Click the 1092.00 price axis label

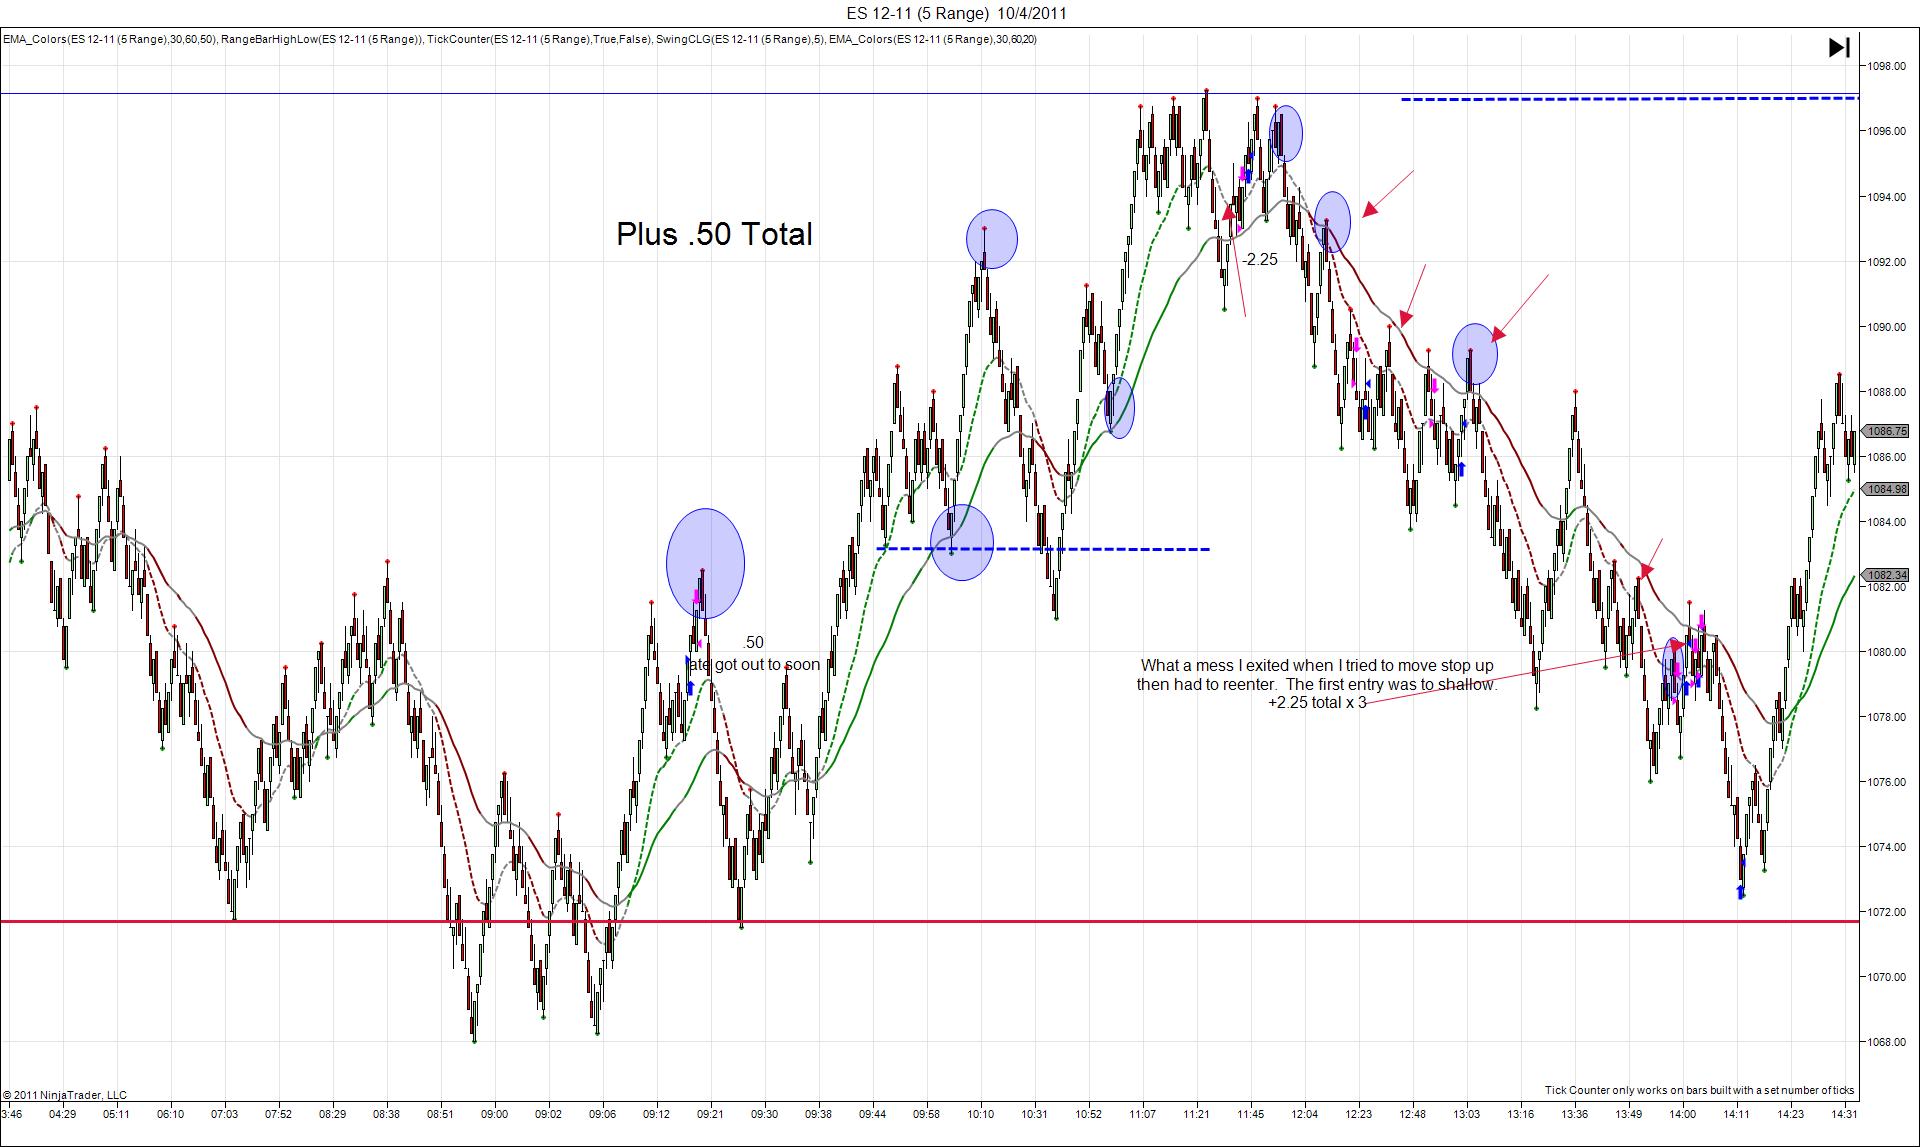[x=1887, y=262]
